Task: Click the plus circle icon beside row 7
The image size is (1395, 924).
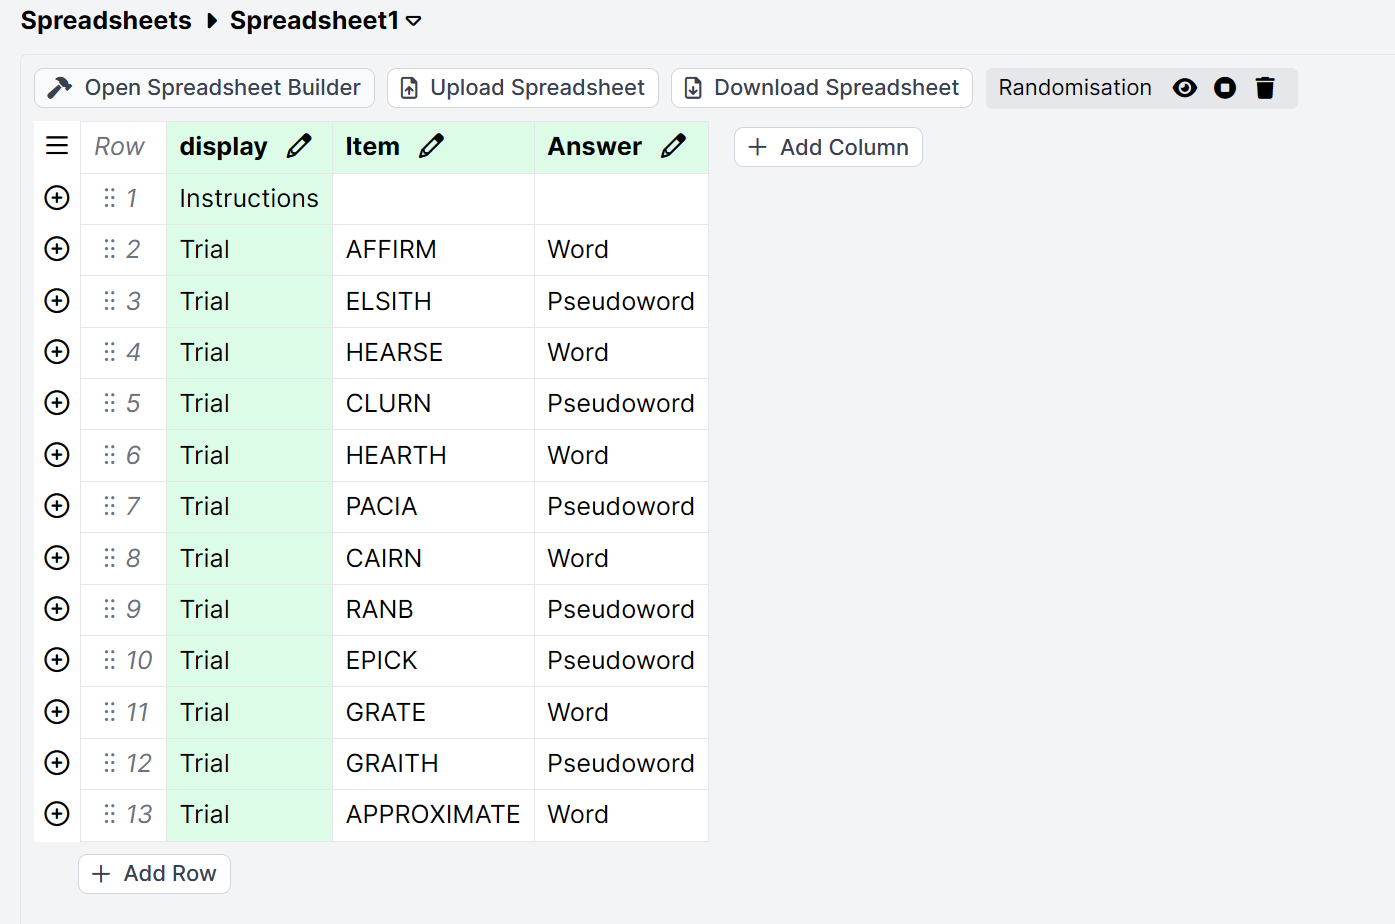Action: [x=57, y=506]
